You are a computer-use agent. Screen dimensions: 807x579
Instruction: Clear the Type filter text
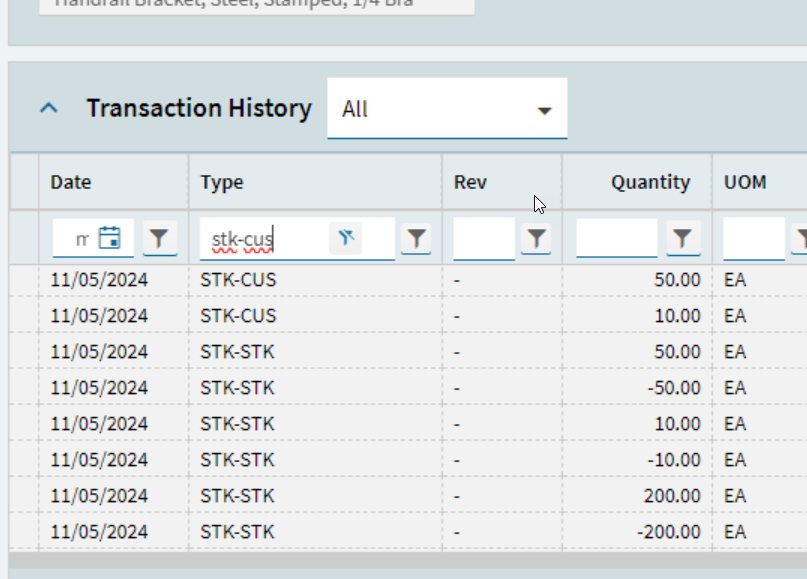[x=345, y=237]
